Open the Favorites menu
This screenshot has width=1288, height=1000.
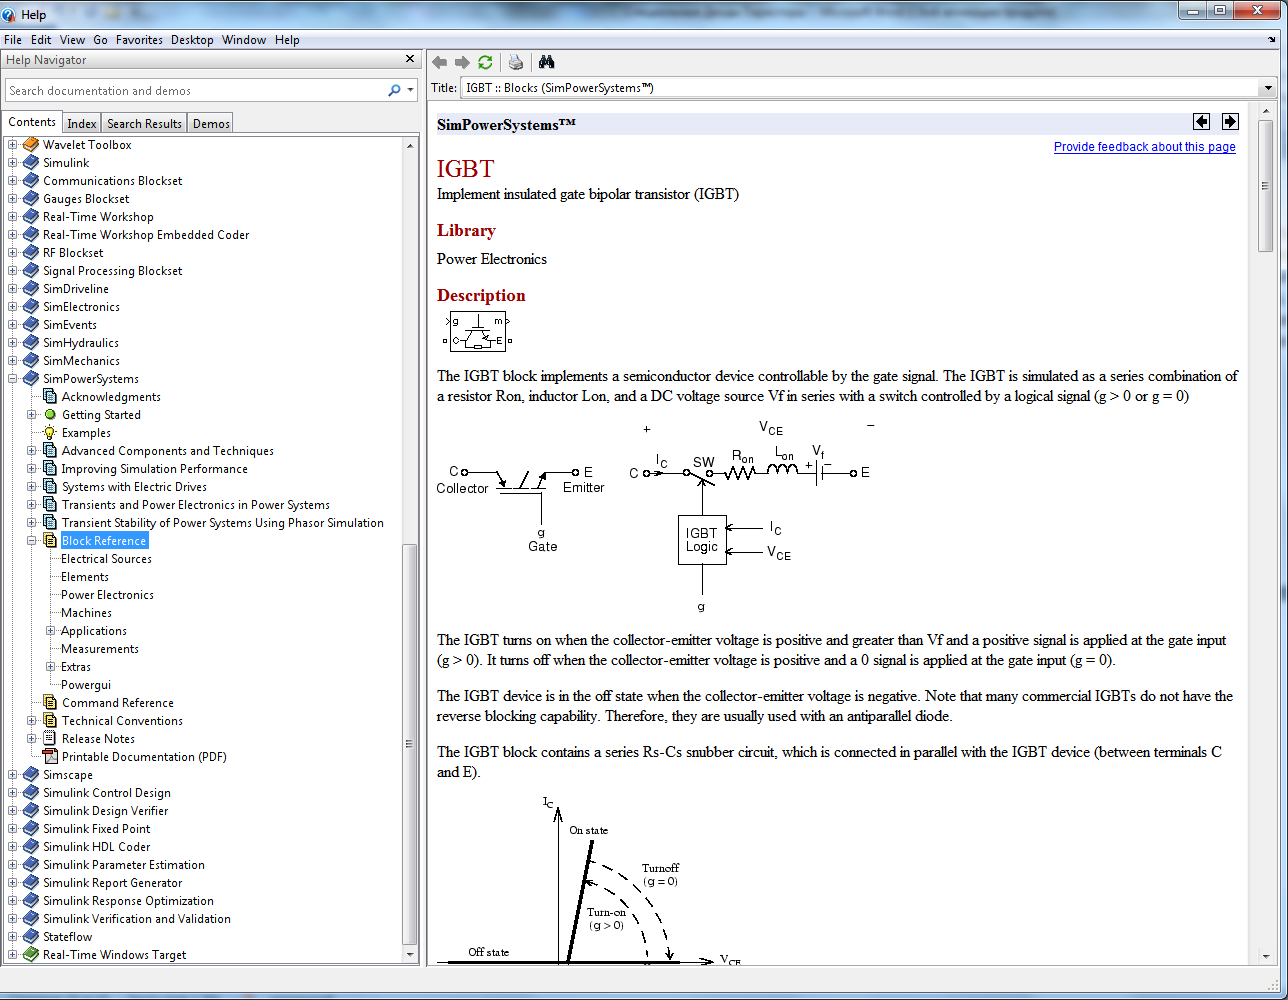pos(139,40)
